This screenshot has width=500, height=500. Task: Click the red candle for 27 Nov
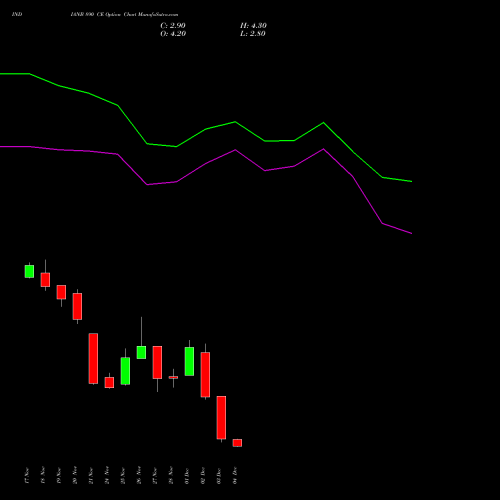click(157, 362)
